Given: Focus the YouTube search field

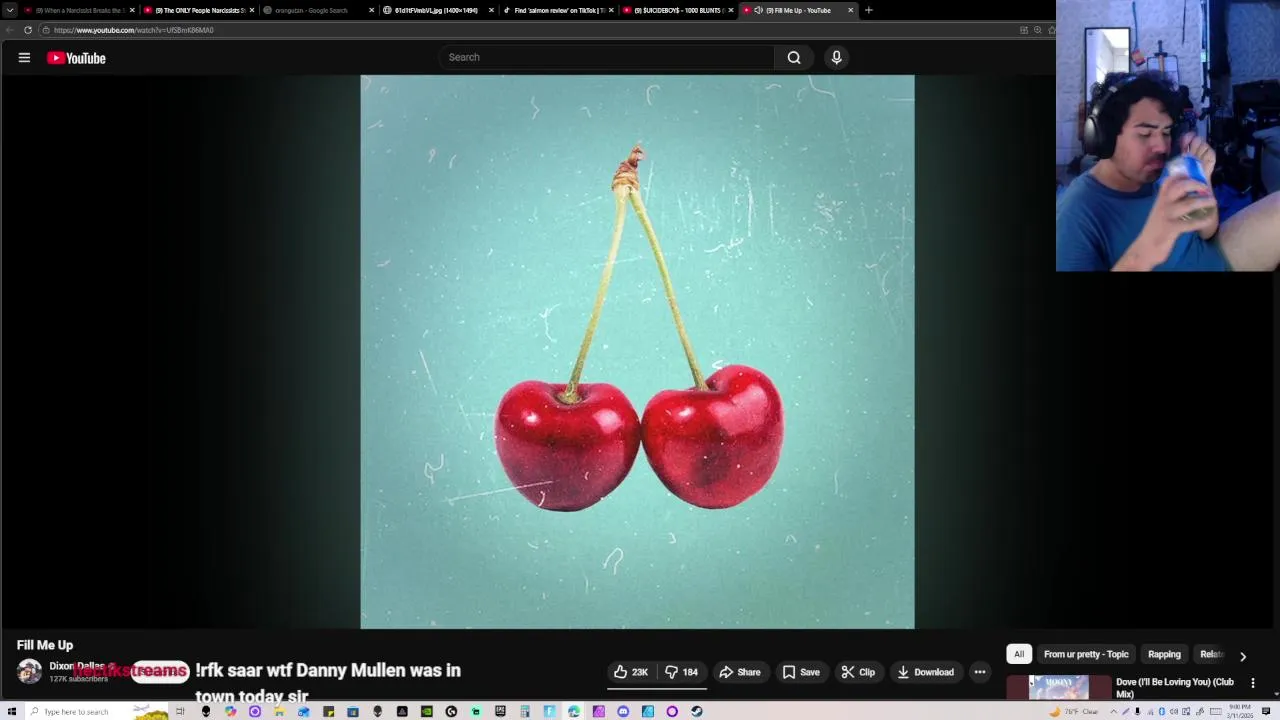Looking at the screenshot, I should point(606,57).
